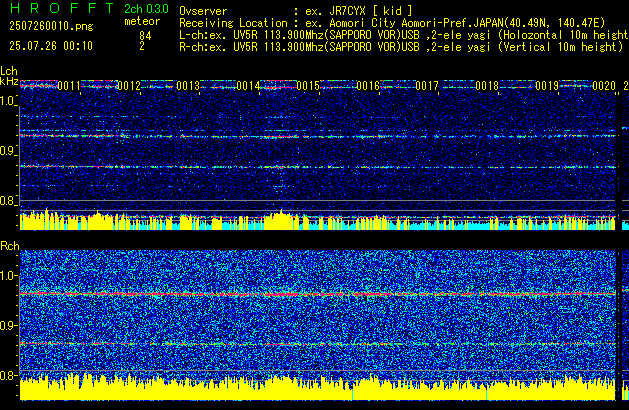
Task: Click the Rch yellow signal level graph
Action: [x=318, y=387]
